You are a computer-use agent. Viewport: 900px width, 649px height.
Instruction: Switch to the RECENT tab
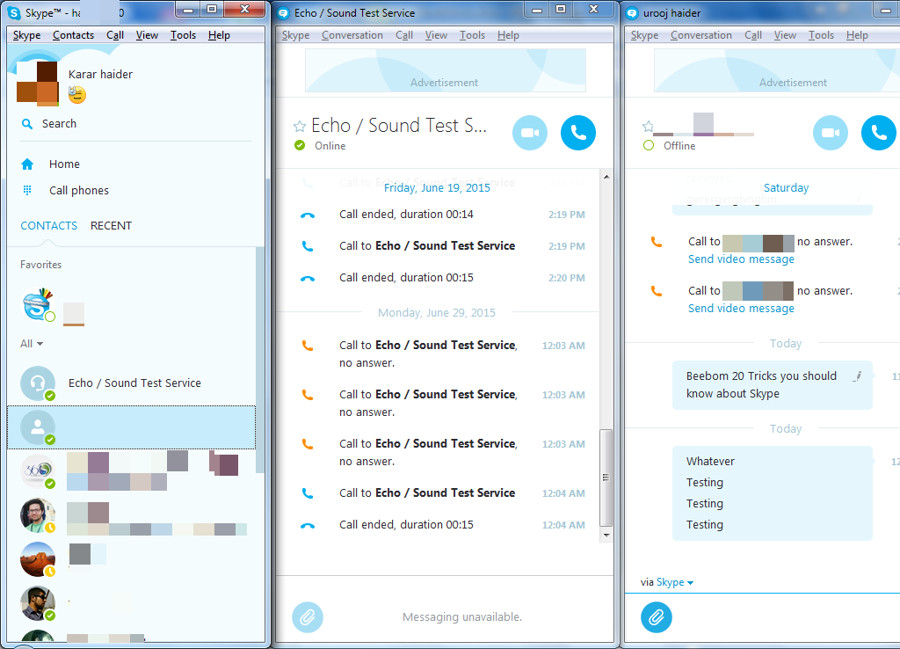click(111, 226)
